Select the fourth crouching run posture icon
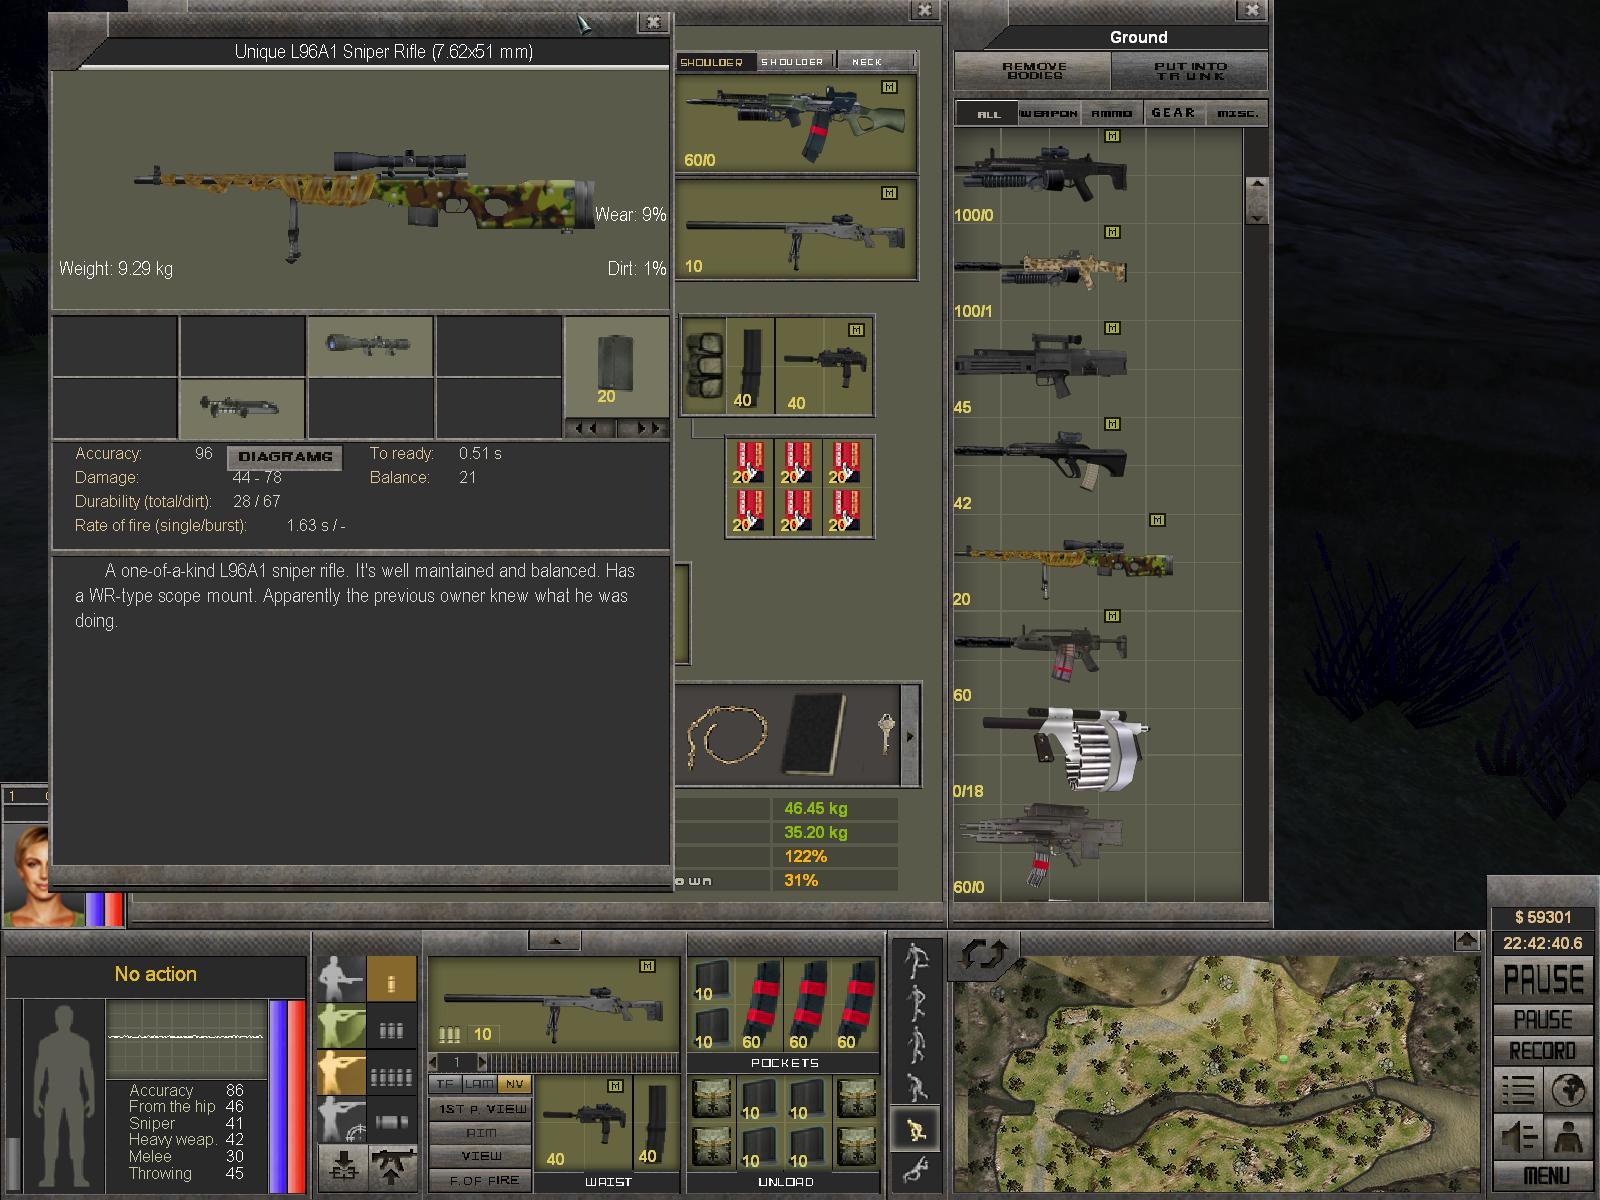 [x=915, y=1087]
